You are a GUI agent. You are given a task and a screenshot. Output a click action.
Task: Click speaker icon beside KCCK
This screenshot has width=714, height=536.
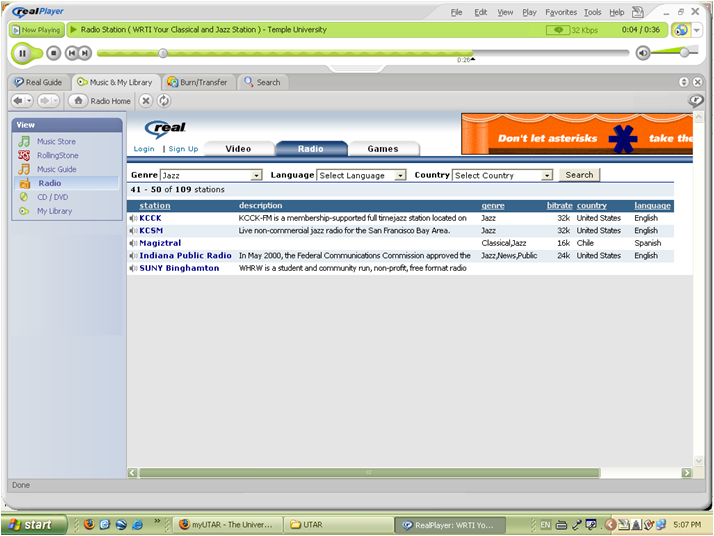[133, 218]
